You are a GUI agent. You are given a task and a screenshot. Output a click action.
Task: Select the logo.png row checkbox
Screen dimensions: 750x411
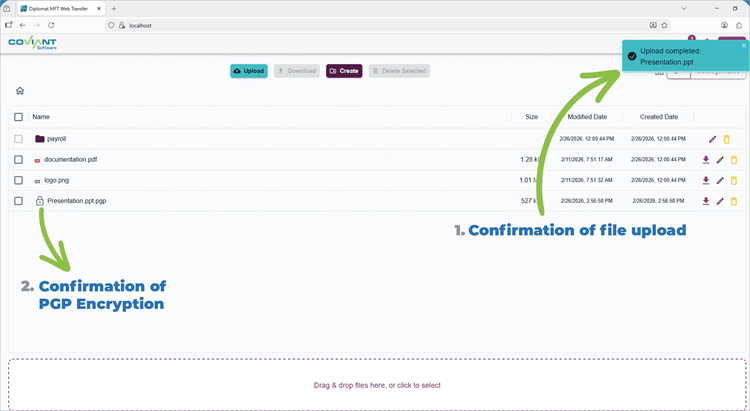[18, 180]
